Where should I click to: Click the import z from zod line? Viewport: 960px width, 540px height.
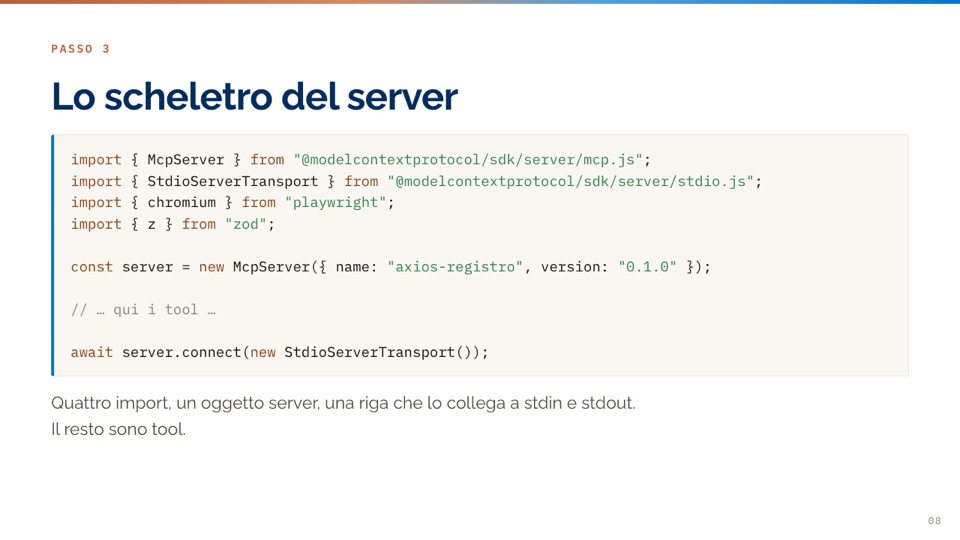pyautogui.click(x=173, y=224)
